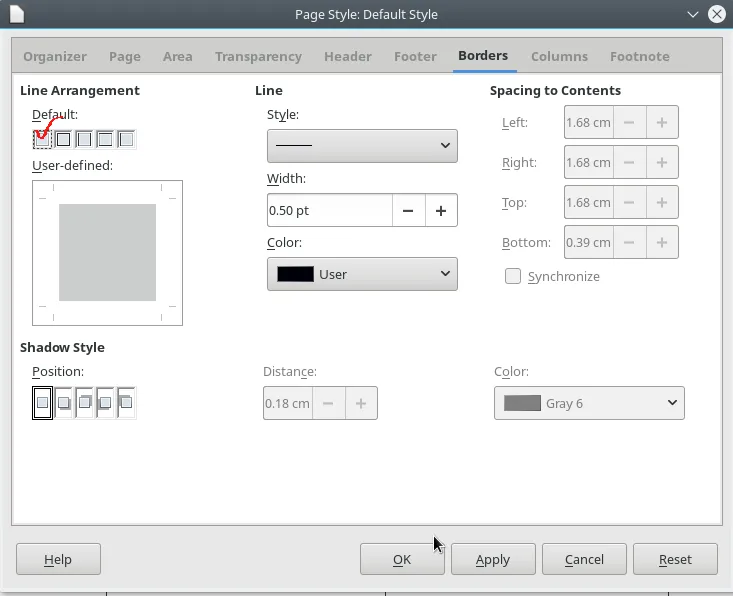The width and height of the screenshot is (733, 596).
Task: Click the document icon in the title bar
Action: coord(17,14)
